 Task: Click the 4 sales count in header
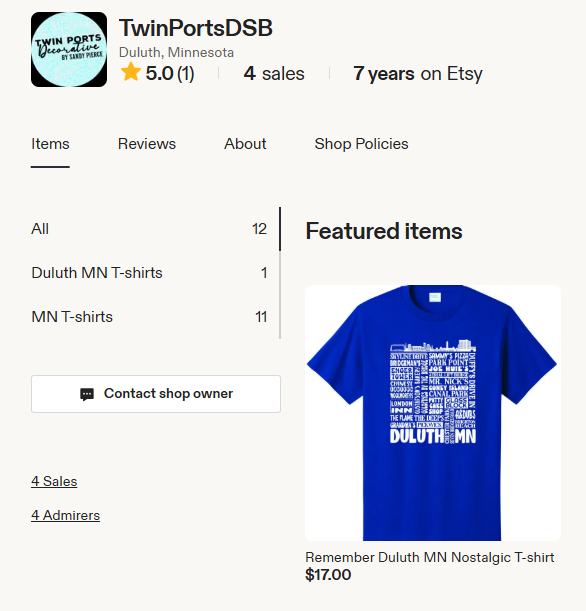tap(274, 73)
